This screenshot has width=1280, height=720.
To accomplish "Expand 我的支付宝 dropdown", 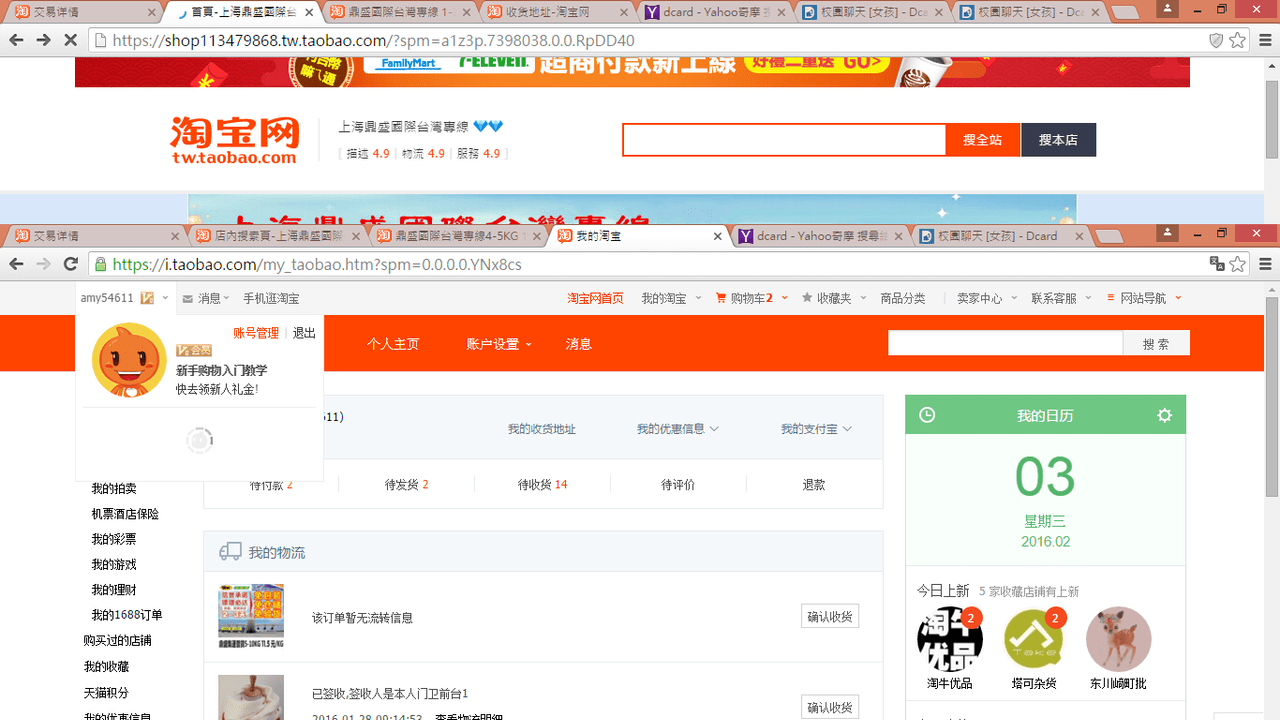I will click(816, 429).
